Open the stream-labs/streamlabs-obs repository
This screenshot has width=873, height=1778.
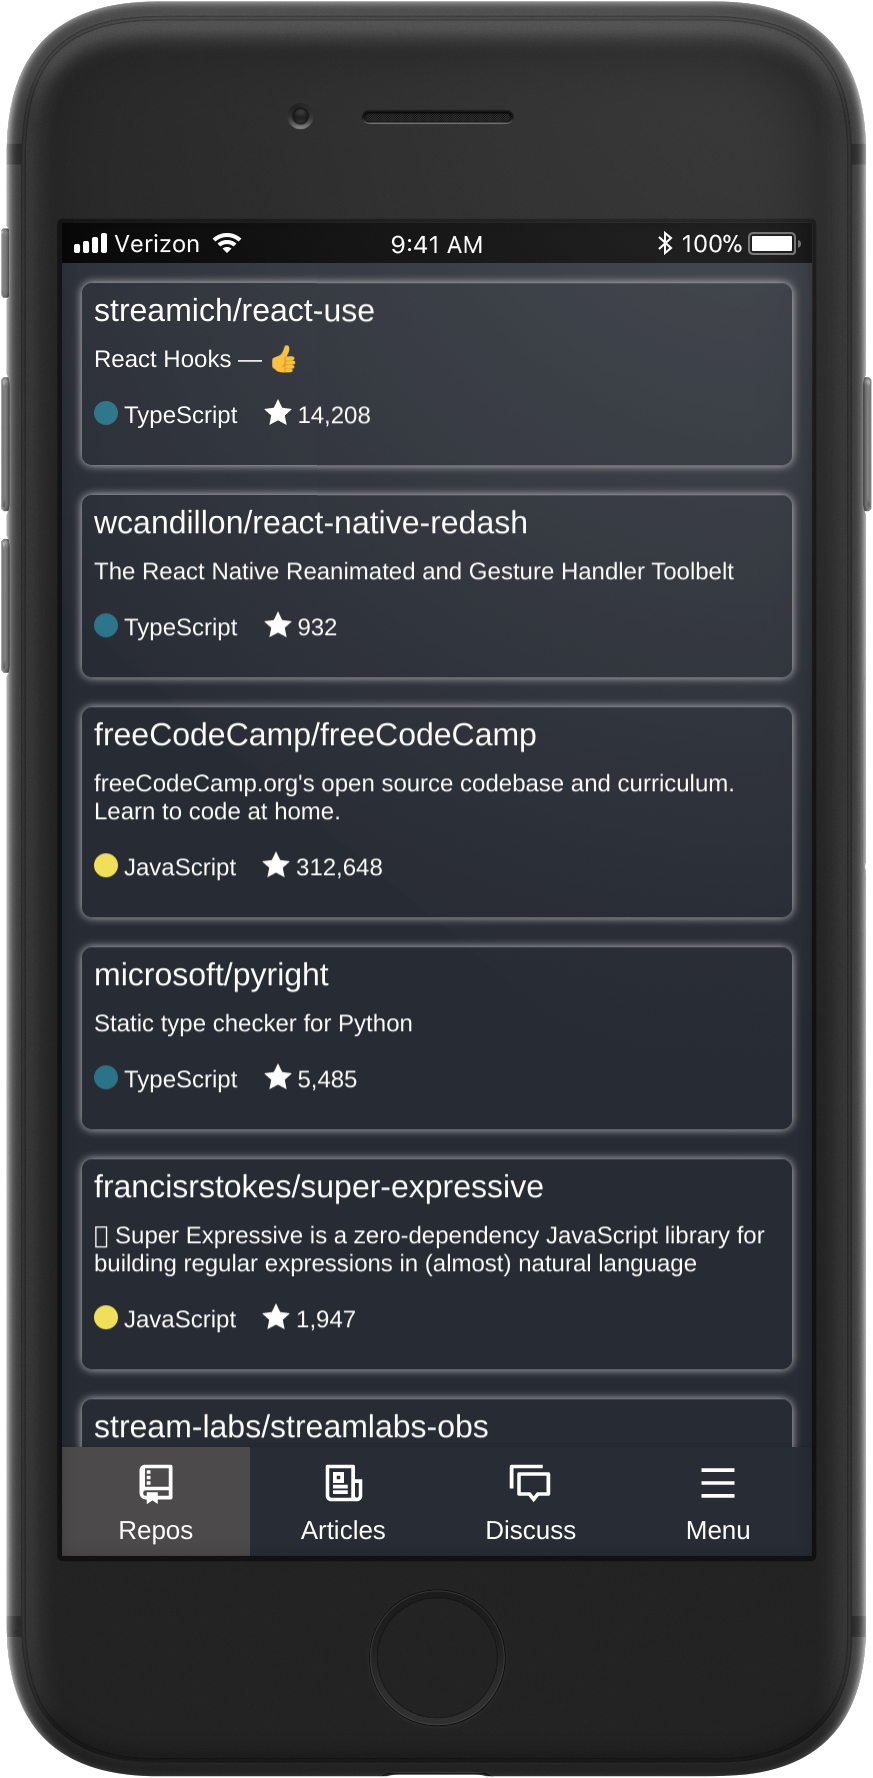pos(291,1427)
